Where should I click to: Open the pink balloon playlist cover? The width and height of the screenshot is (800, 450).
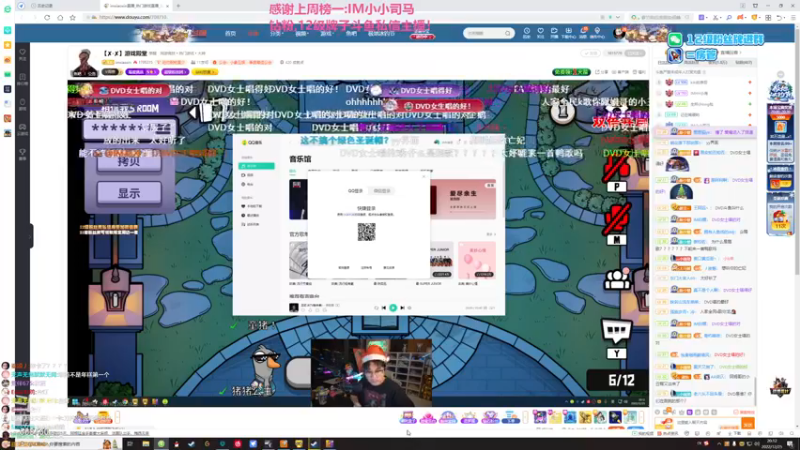click(477, 260)
